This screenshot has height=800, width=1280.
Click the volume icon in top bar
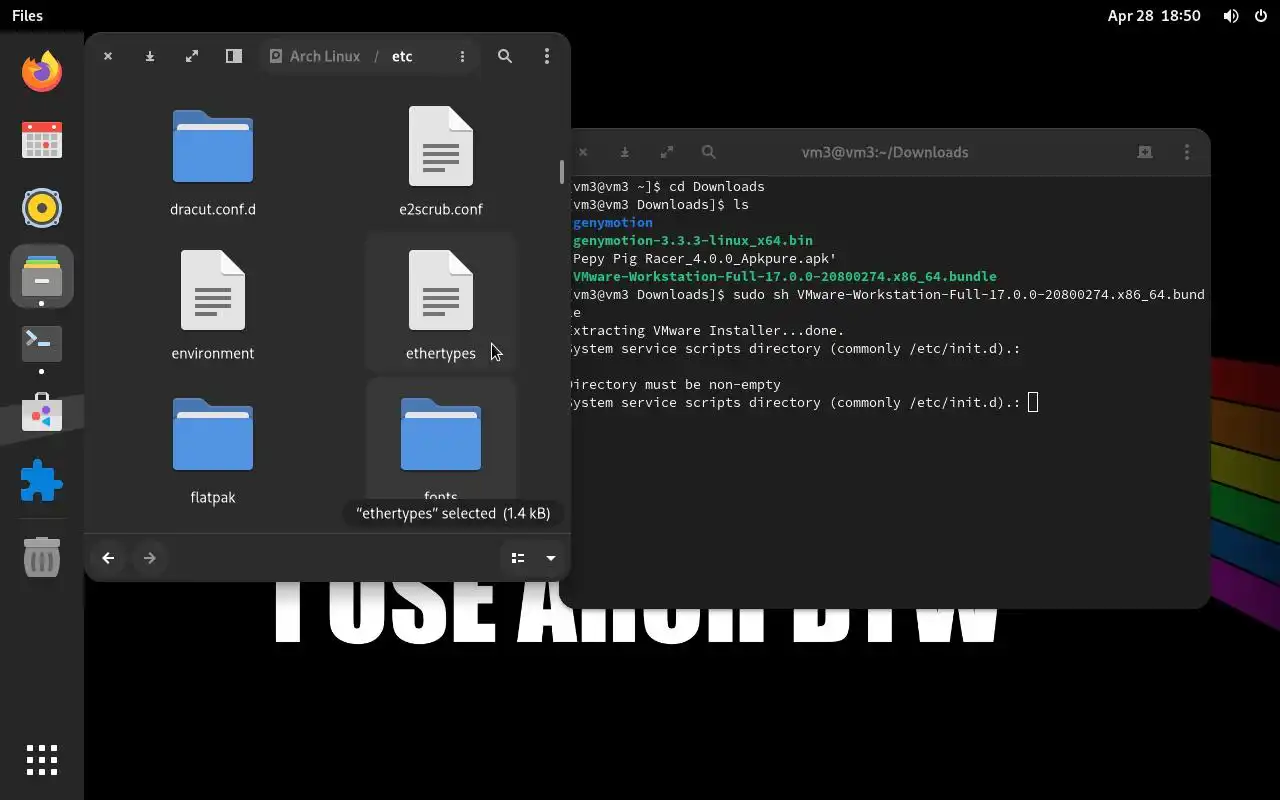click(x=1231, y=16)
